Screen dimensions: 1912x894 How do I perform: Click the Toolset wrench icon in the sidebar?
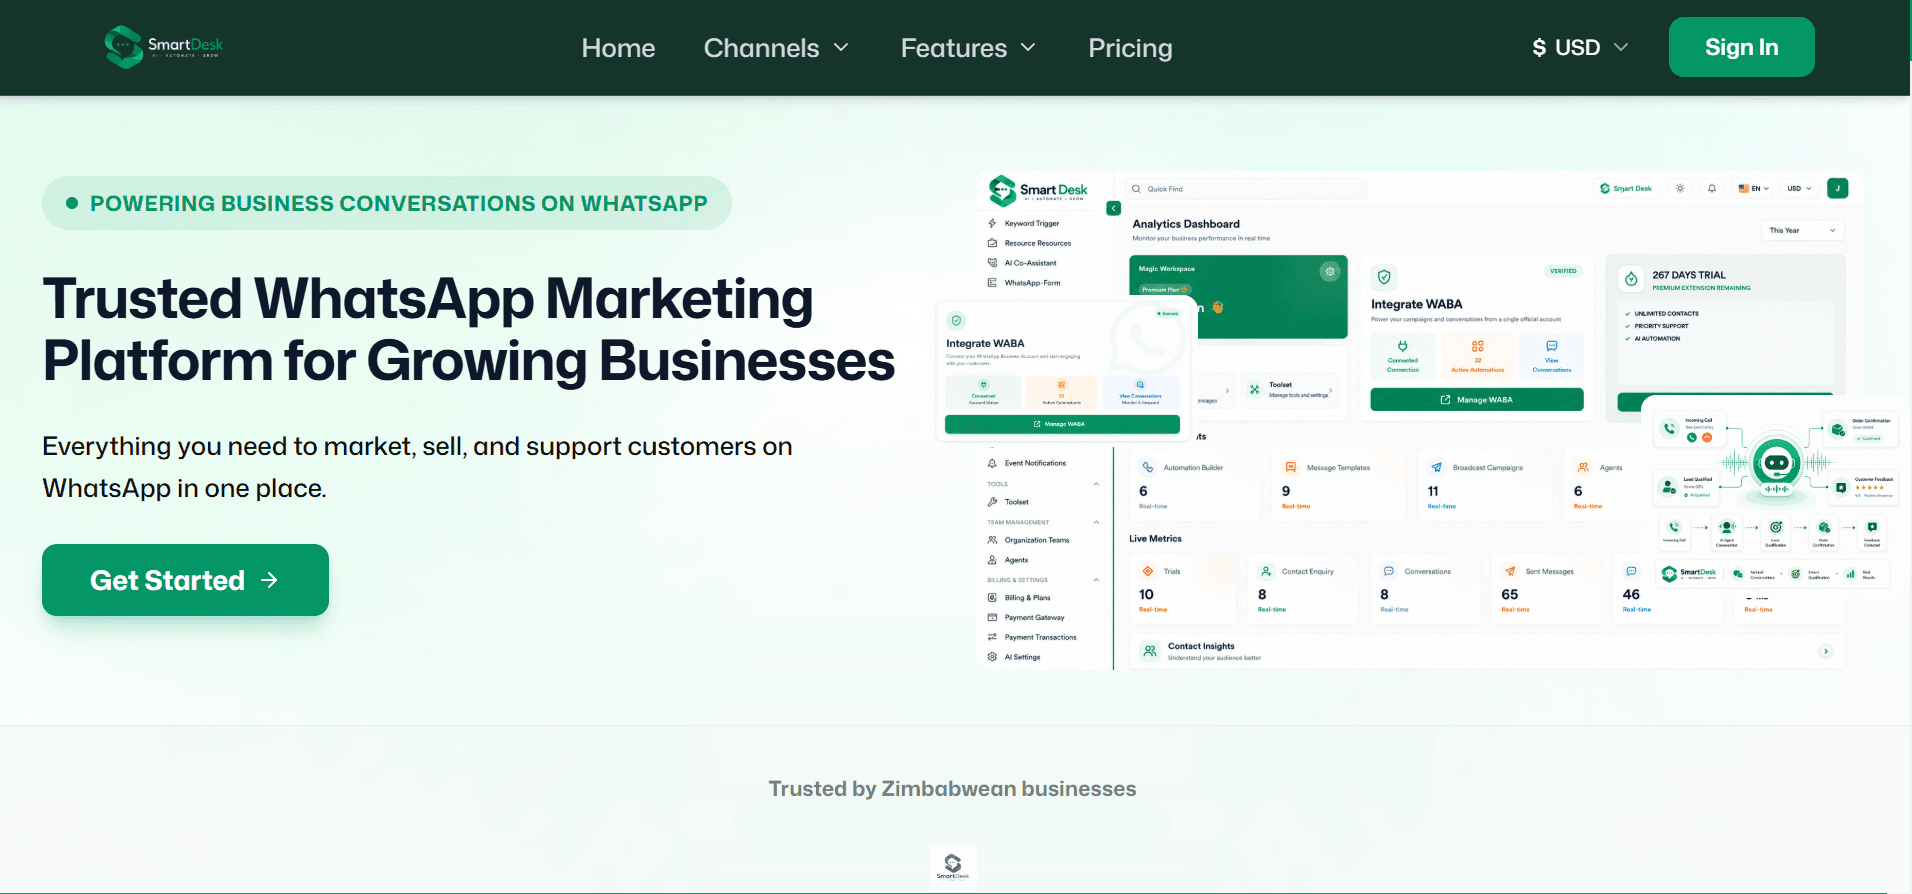tap(992, 502)
